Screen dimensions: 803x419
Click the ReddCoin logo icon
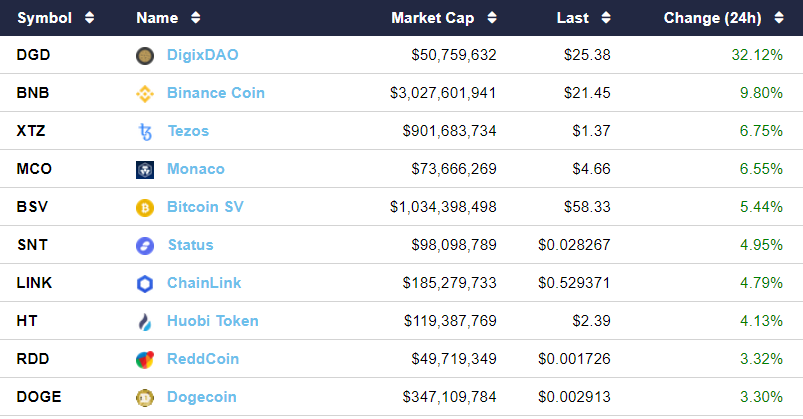145,359
